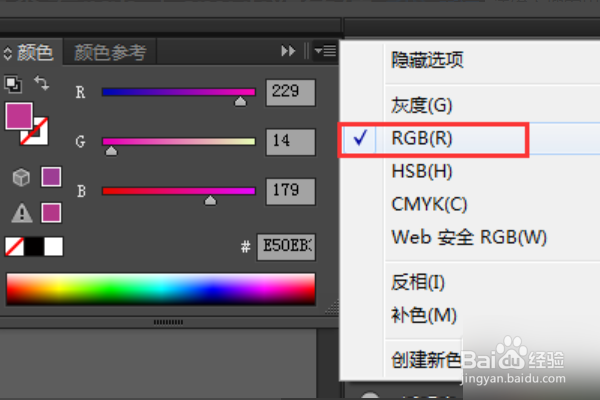Collapse panel with the double-arrow icon
The width and height of the screenshot is (600, 400).
(x=288, y=51)
